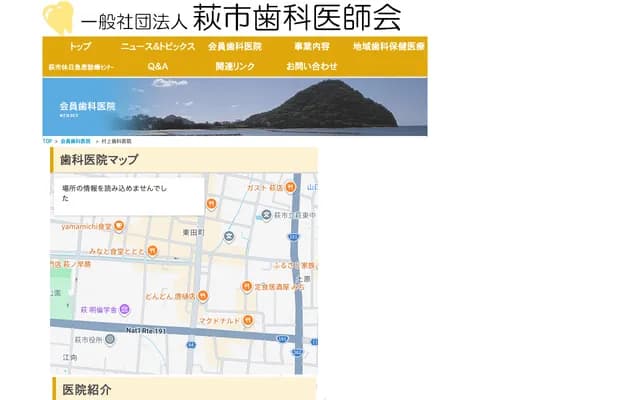Image resolution: width=640 pixels, height=400 pixels.
Task: Open ニュース&トピックス in the navigation
Action: tap(156, 47)
